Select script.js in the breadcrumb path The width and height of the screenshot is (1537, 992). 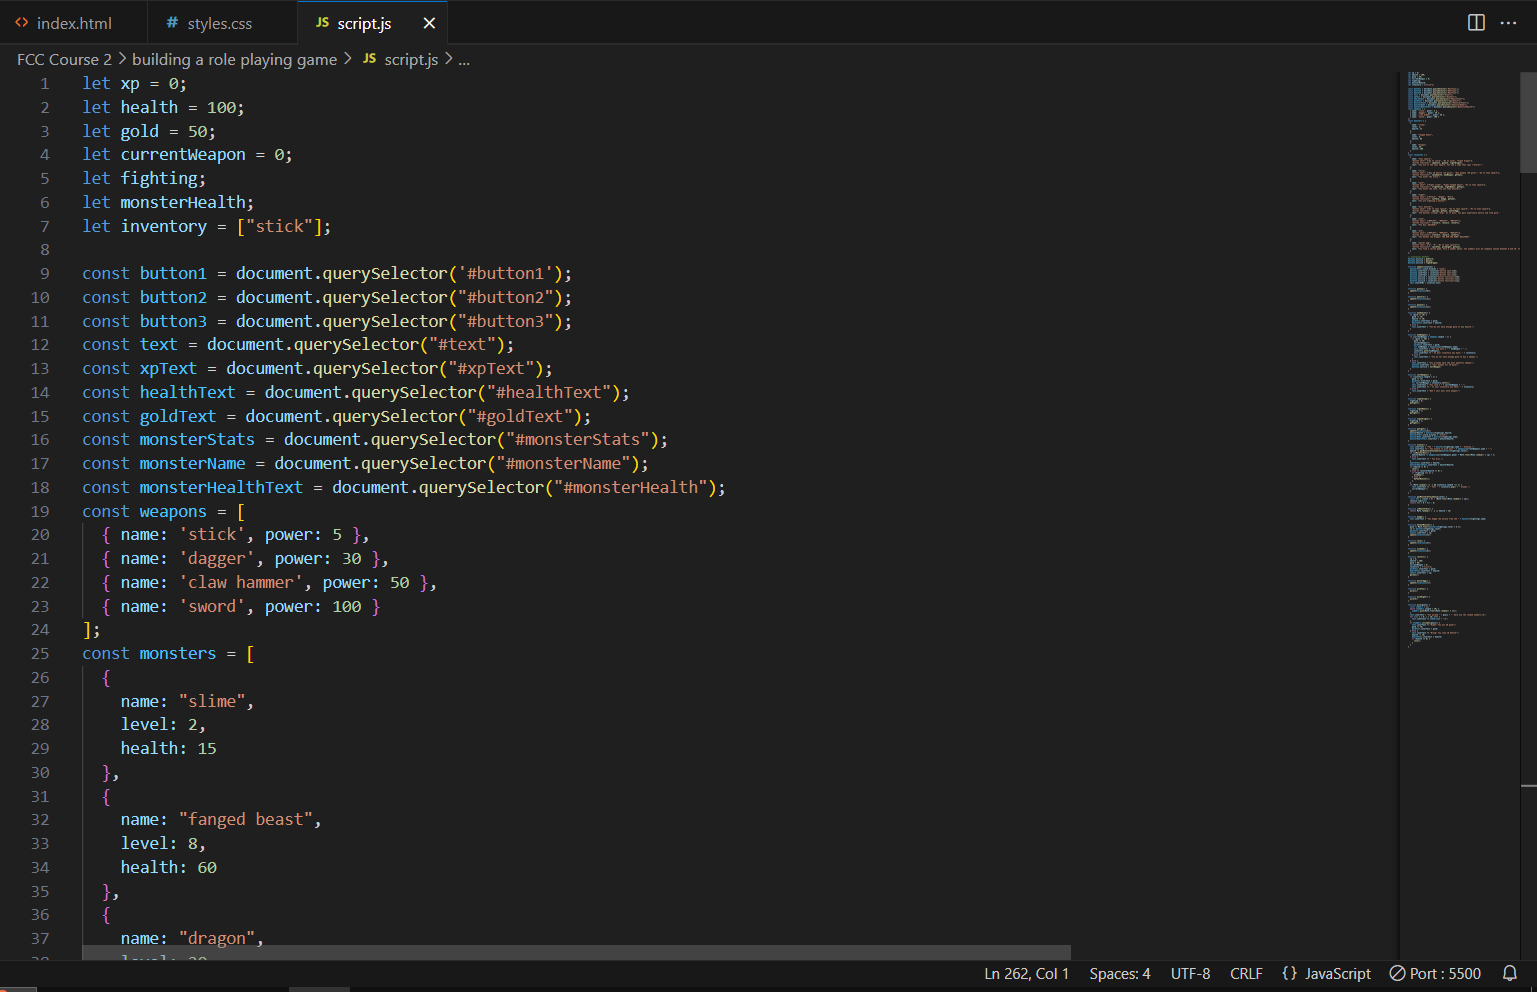(x=411, y=59)
